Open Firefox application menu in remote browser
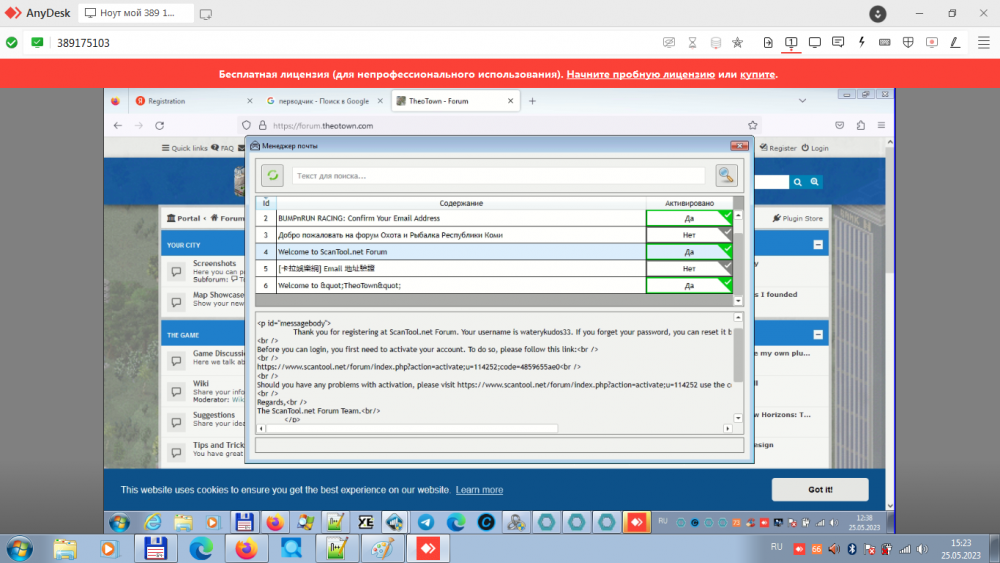 tap(881, 126)
